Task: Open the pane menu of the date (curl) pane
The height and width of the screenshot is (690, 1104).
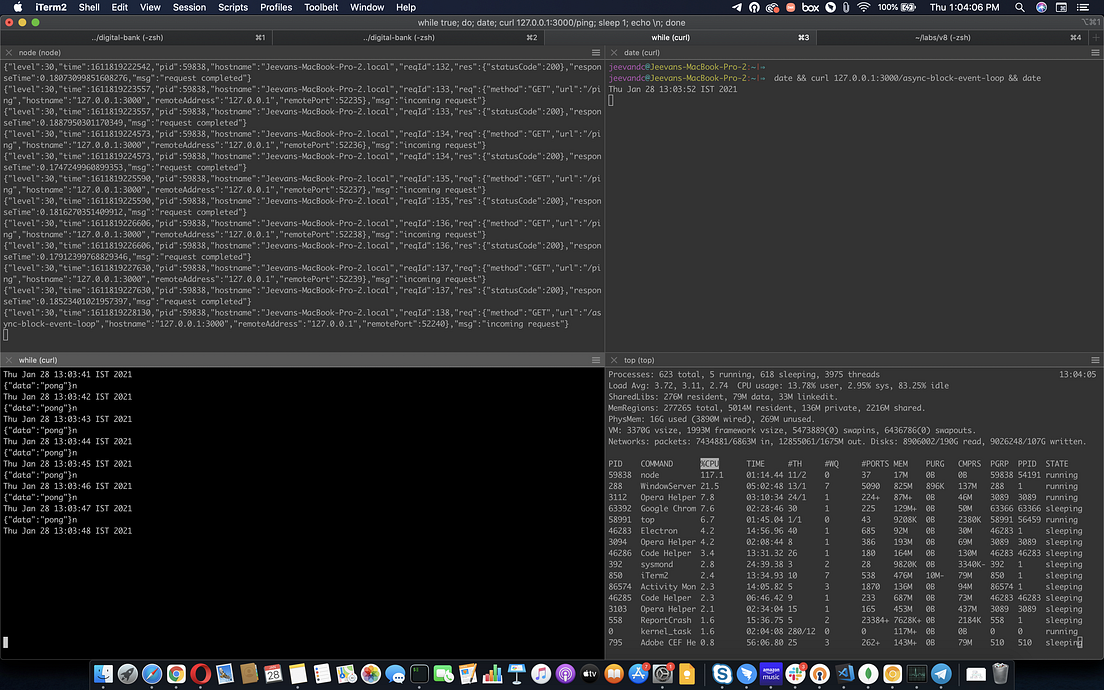Action: pyautogui.click(x=1095, y=52)
